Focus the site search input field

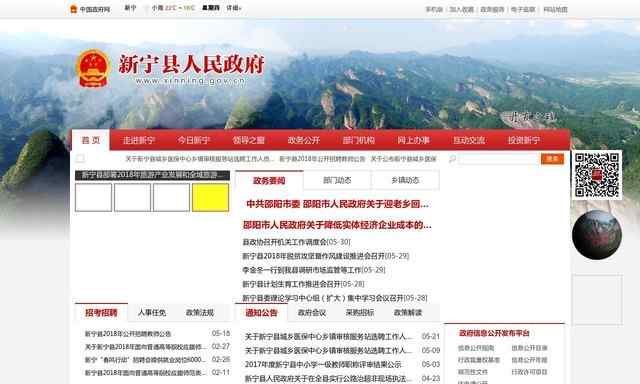coord(498,159)
